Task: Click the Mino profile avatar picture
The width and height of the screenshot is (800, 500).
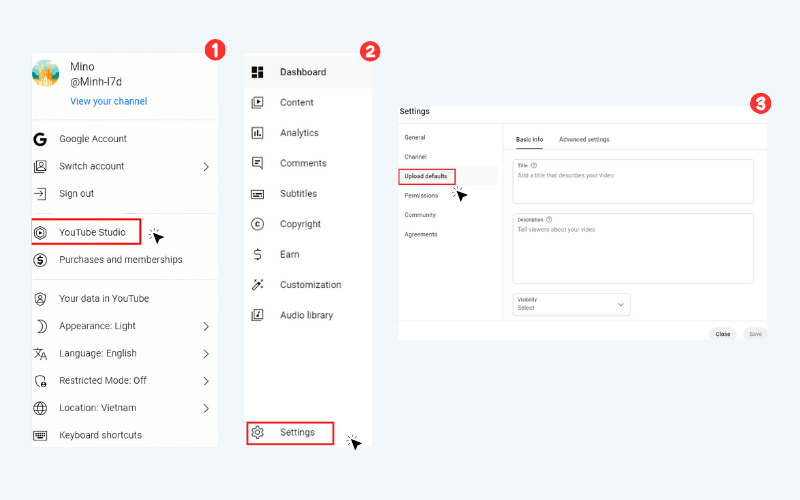Action: 45,73
